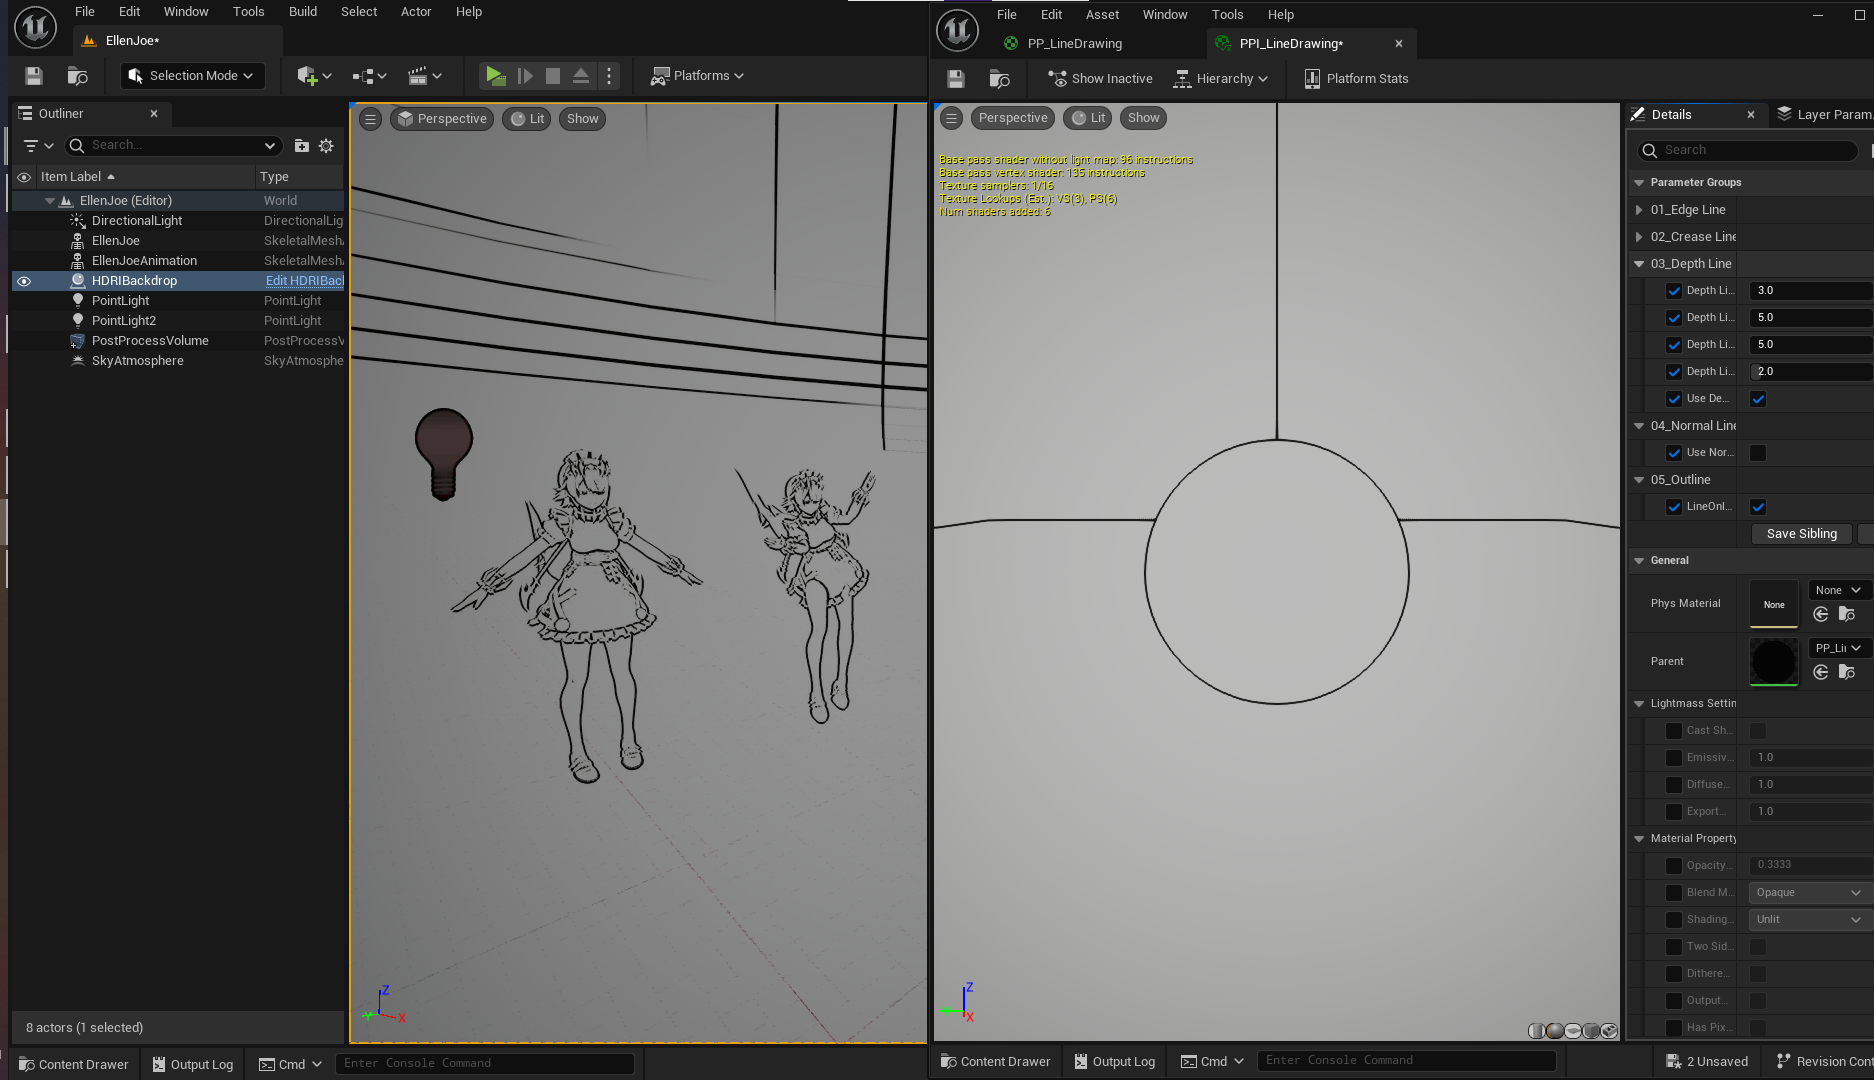Open level viewport hamburger options menu
1874x1080 pixels.
click(371, 119)
